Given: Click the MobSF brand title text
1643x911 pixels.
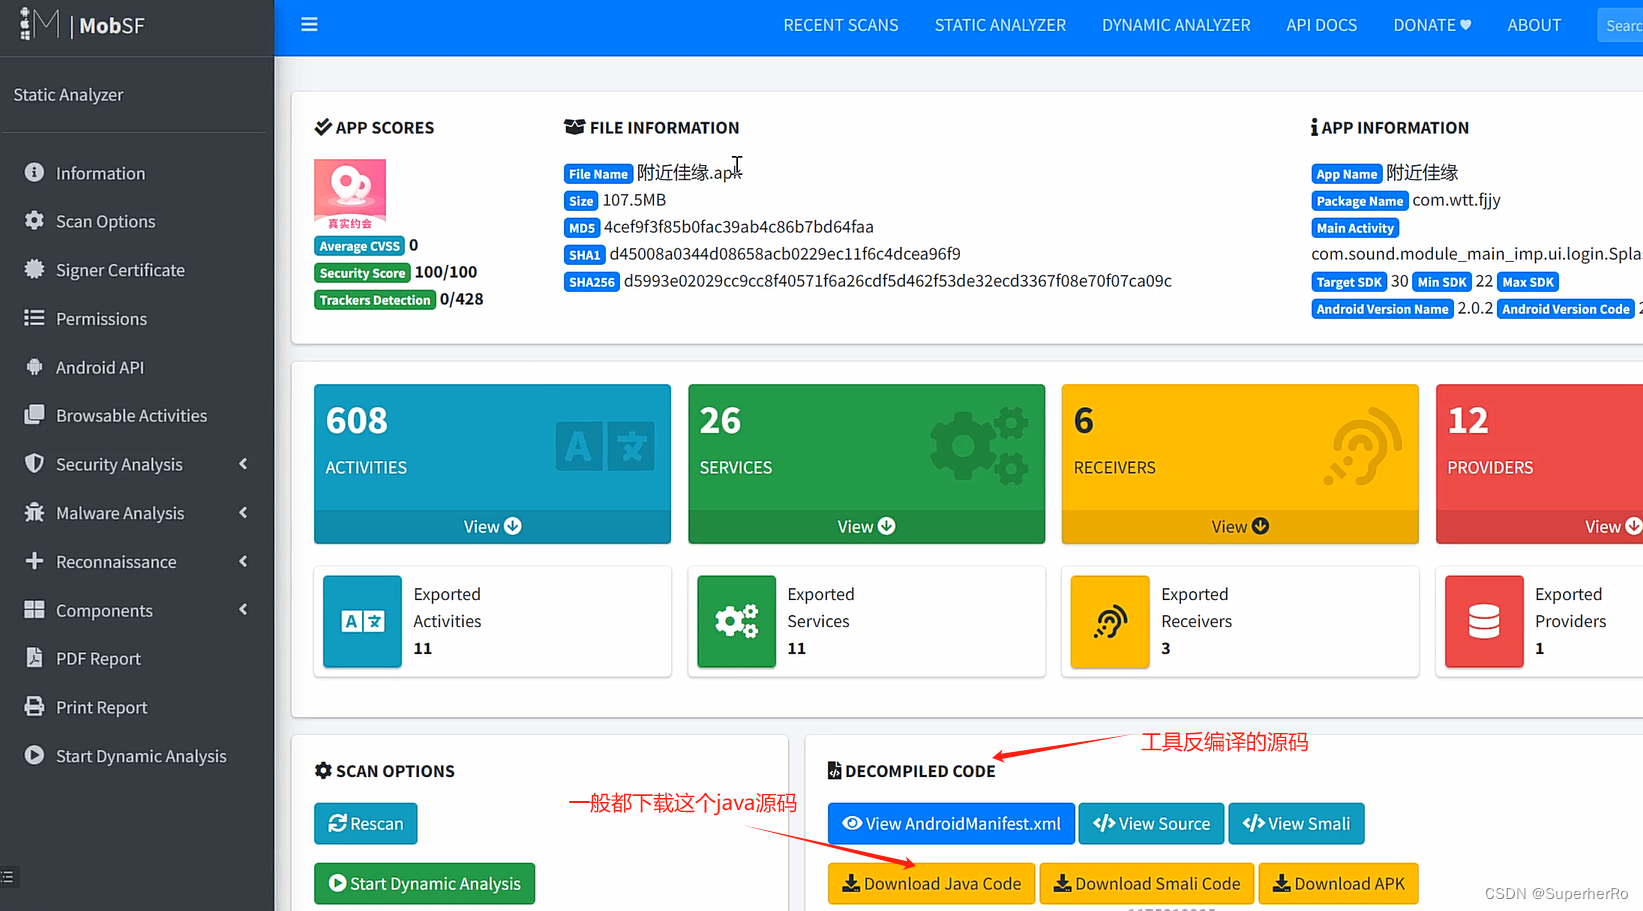Looking at the screenshot, I should pos(112,26).
